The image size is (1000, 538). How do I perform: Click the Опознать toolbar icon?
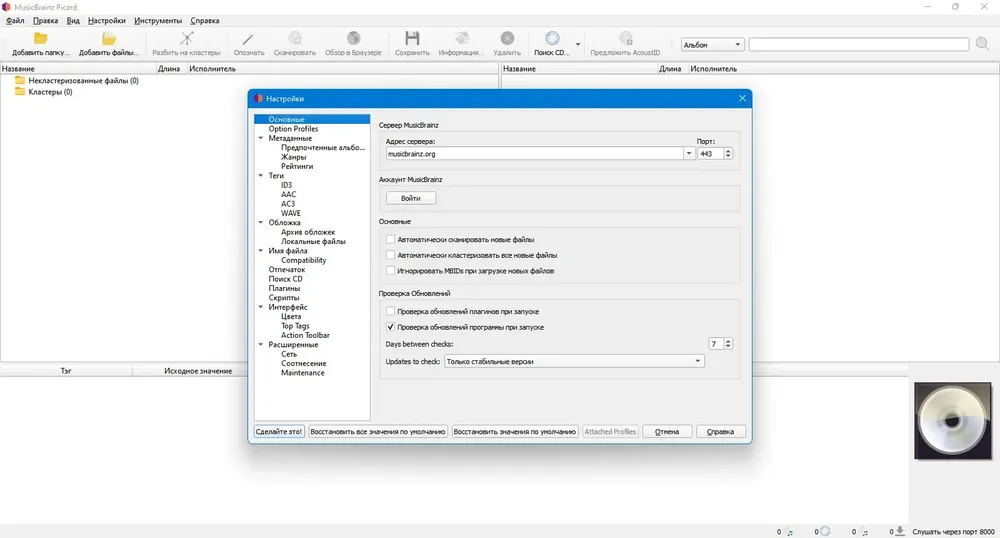coord(248,39)
